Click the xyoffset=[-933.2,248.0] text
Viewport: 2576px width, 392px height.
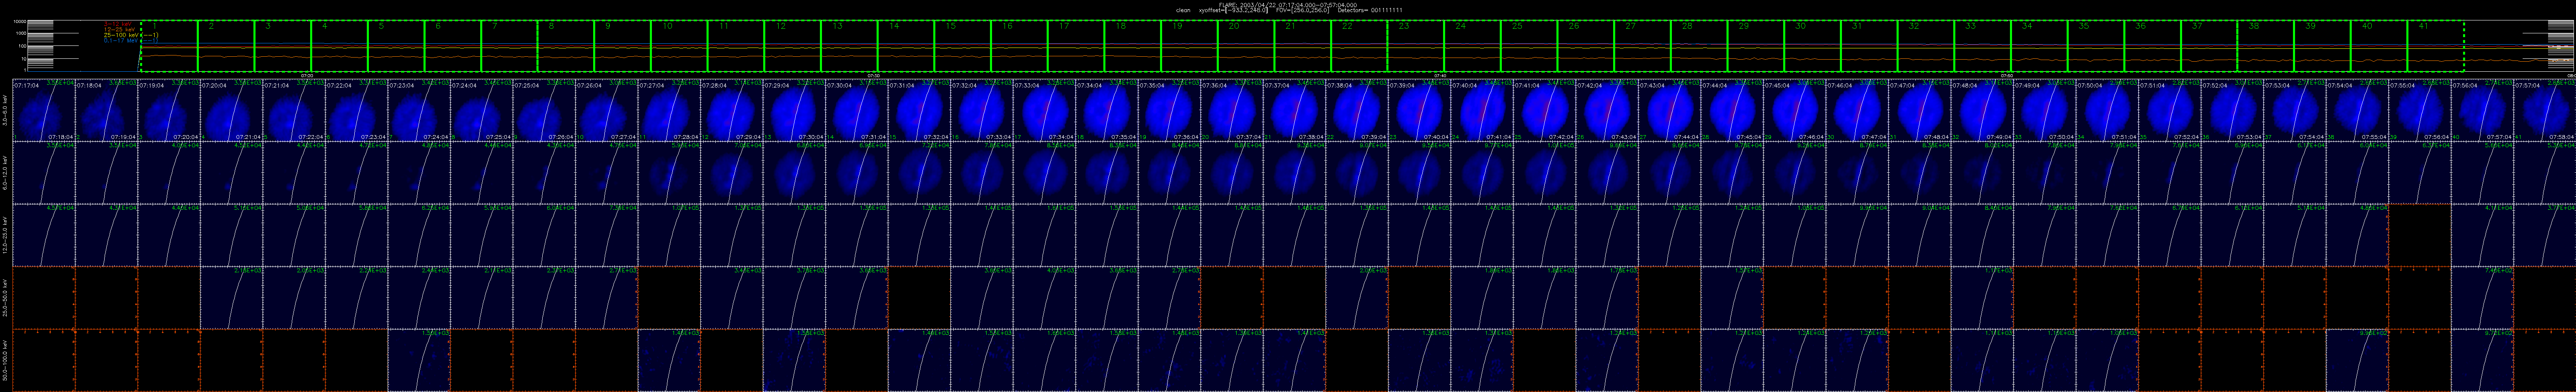(x=1233, y=9)
